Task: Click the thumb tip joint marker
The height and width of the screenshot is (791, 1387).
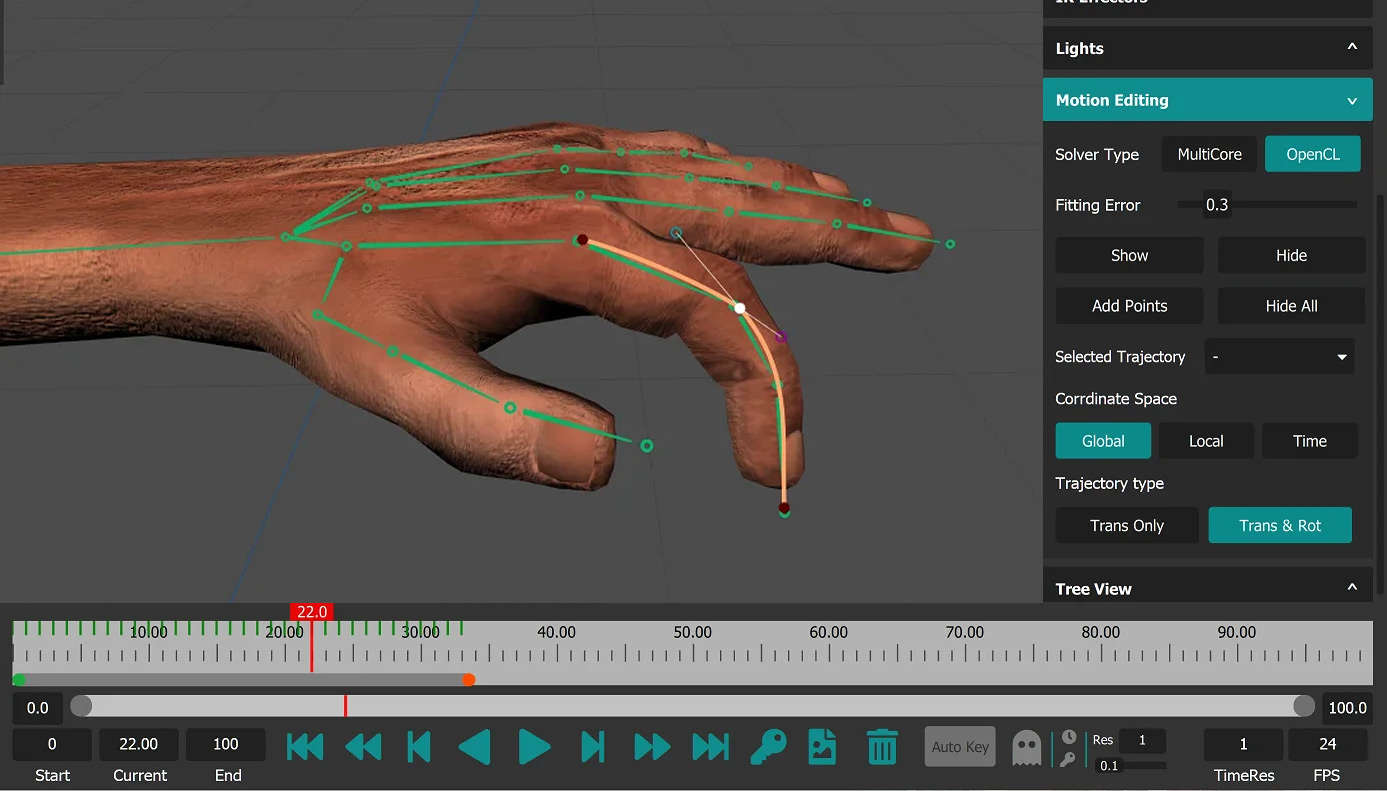Action: click(x=647, y=445)
